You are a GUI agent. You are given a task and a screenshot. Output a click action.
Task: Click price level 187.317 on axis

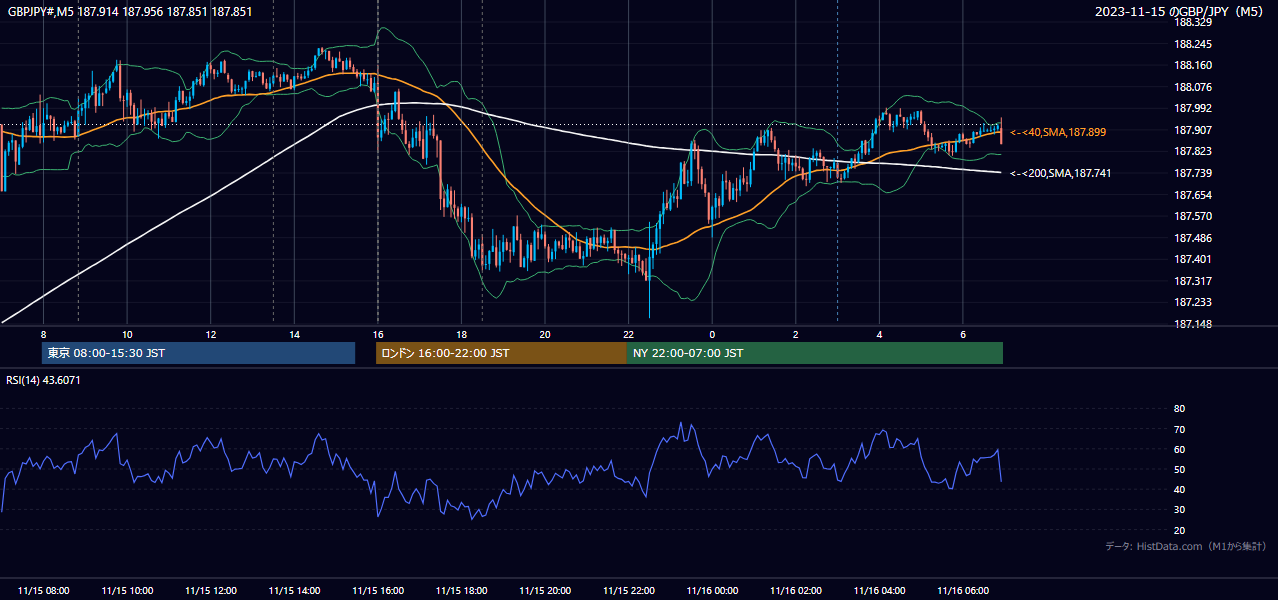(1193, 281)
